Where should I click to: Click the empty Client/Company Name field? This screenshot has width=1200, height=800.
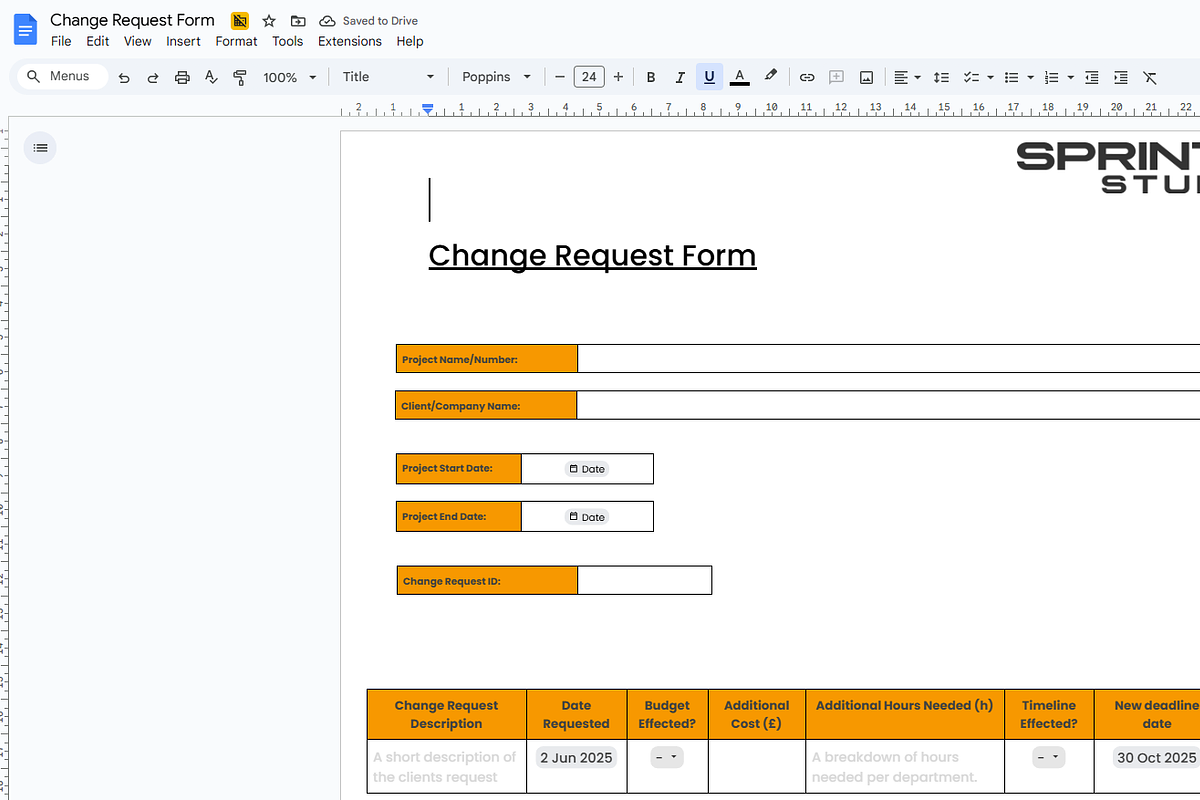tap(889, 406)
